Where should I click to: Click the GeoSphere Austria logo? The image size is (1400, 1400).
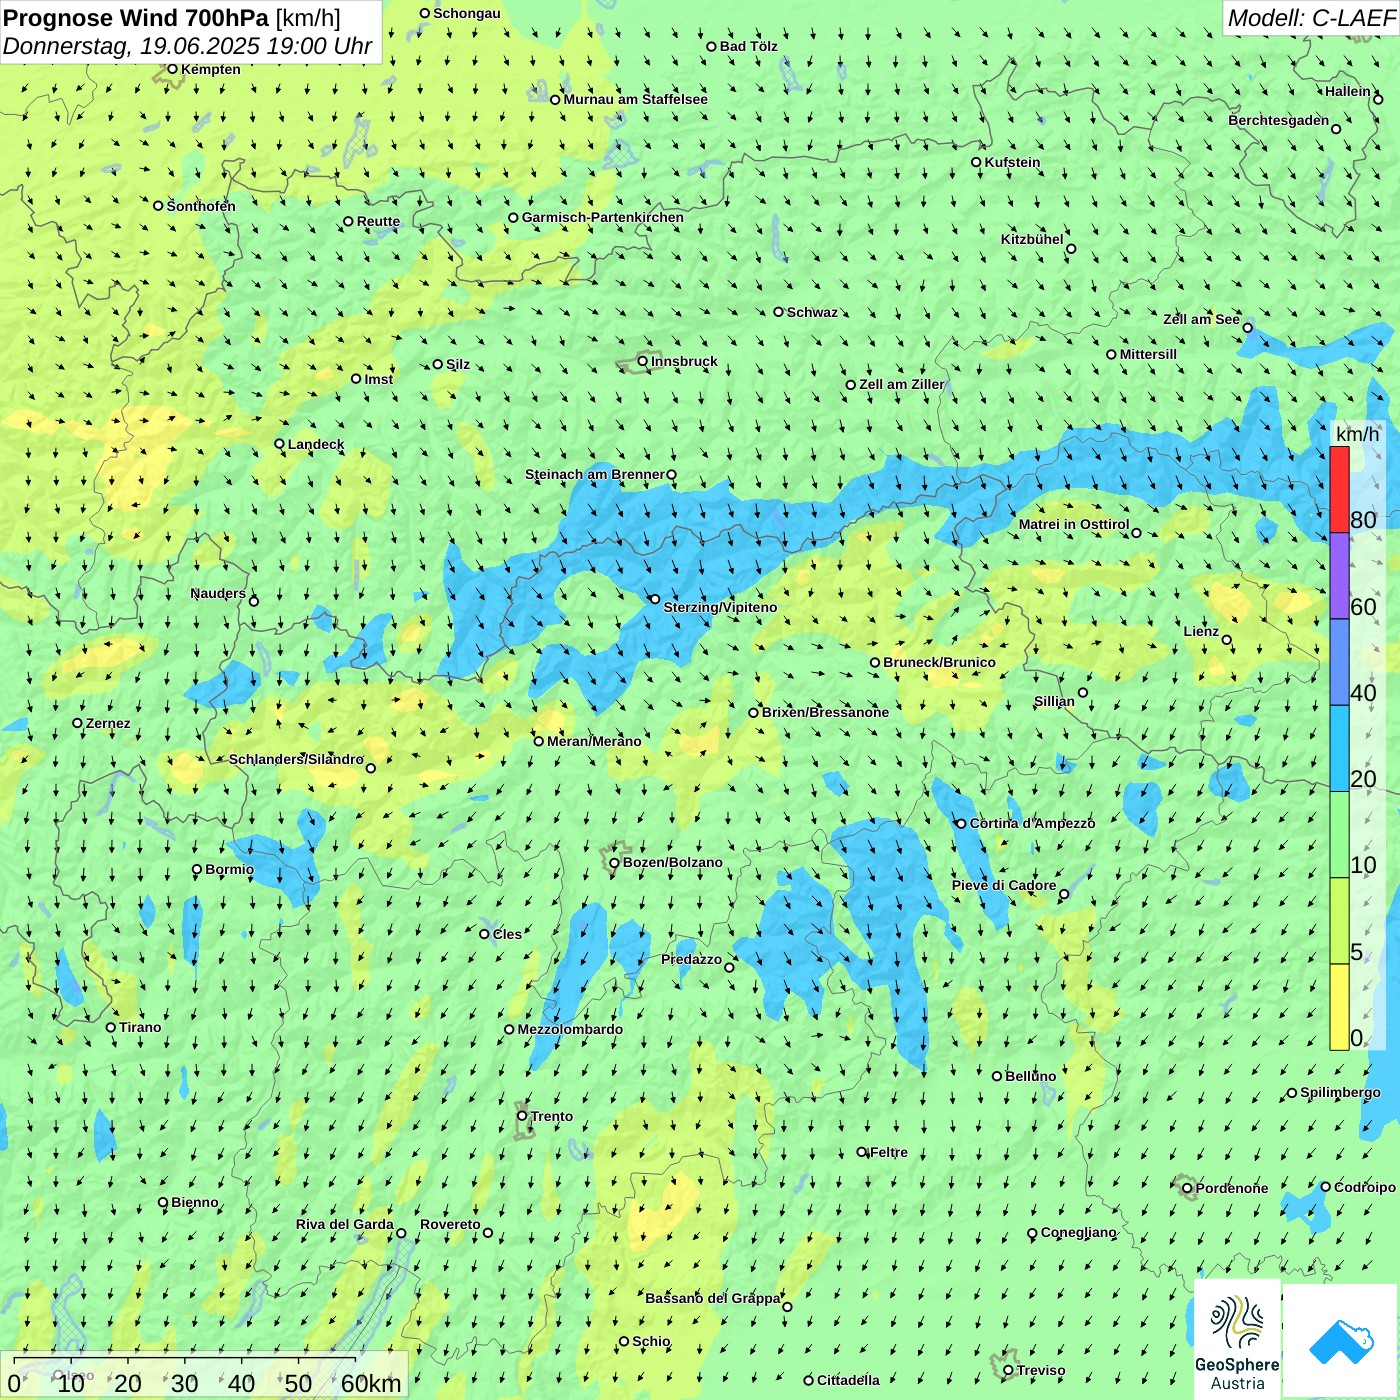point(1237,1339)
